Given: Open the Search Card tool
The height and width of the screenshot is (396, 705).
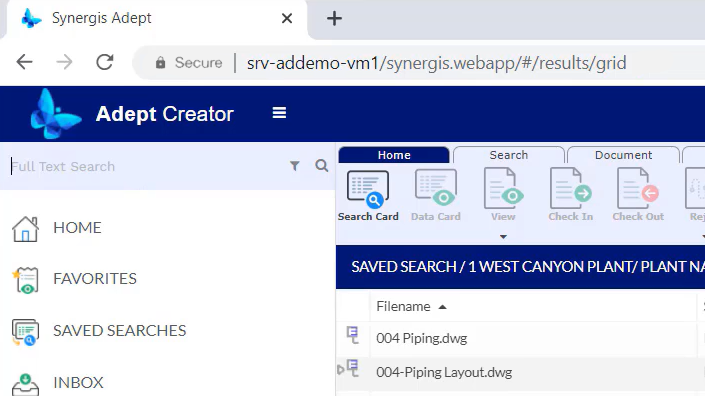Looking at the screenshot, I should [x=368, y=196].
